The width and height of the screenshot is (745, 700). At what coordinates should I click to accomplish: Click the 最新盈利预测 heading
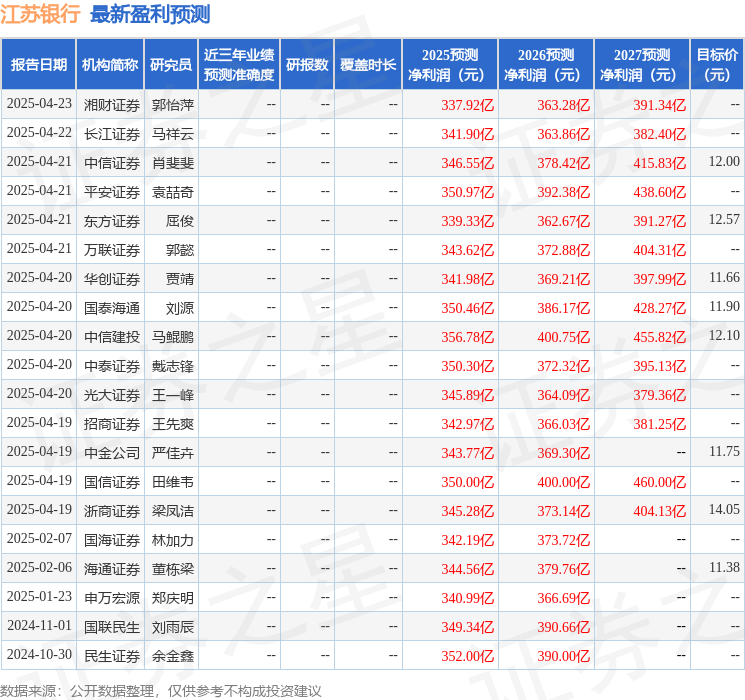pyautogui.click(x=150, y=14)
